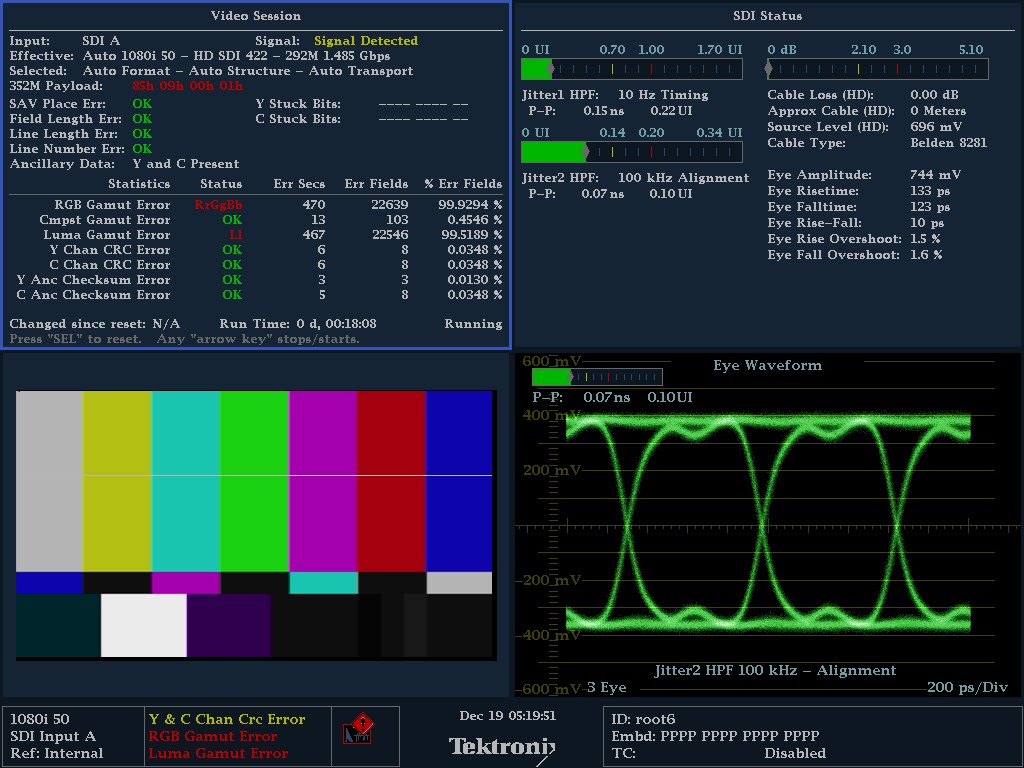Click 'Embd: PPPP PPPP PPPP PPPP' audio status
This screenshot has width=1024, height=768.
coord(715,737)
